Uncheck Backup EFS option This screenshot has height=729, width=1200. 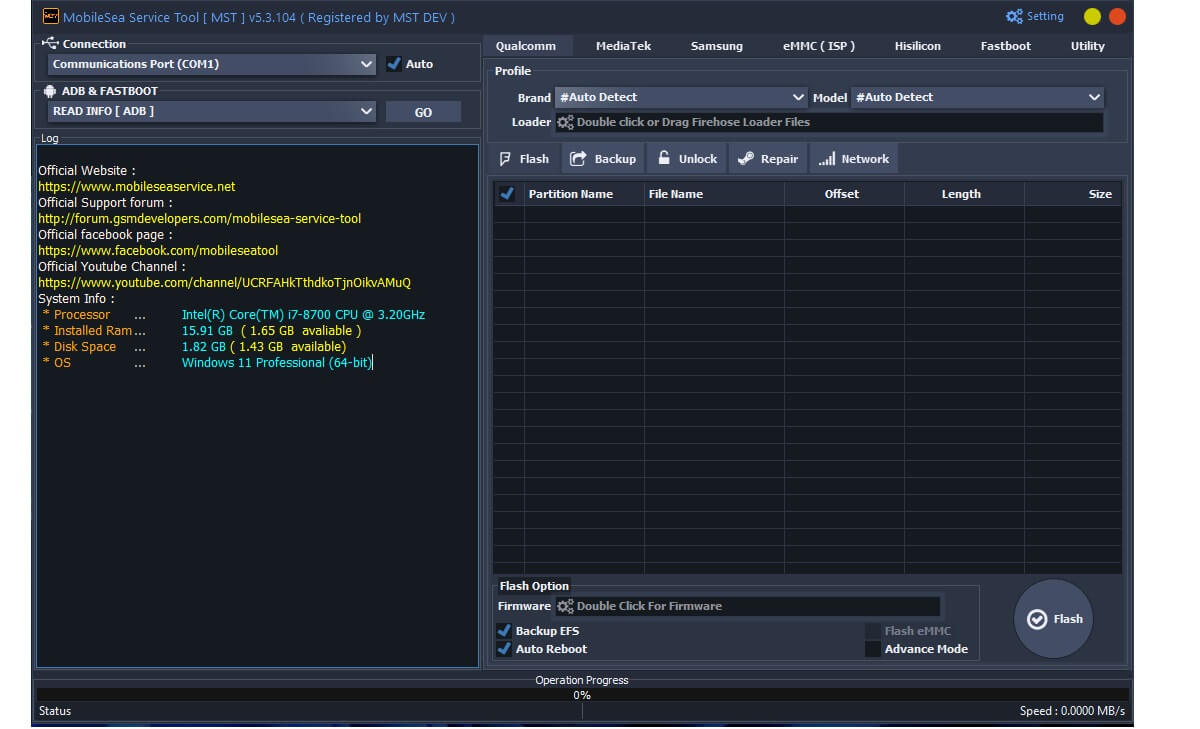coord(504,631)
